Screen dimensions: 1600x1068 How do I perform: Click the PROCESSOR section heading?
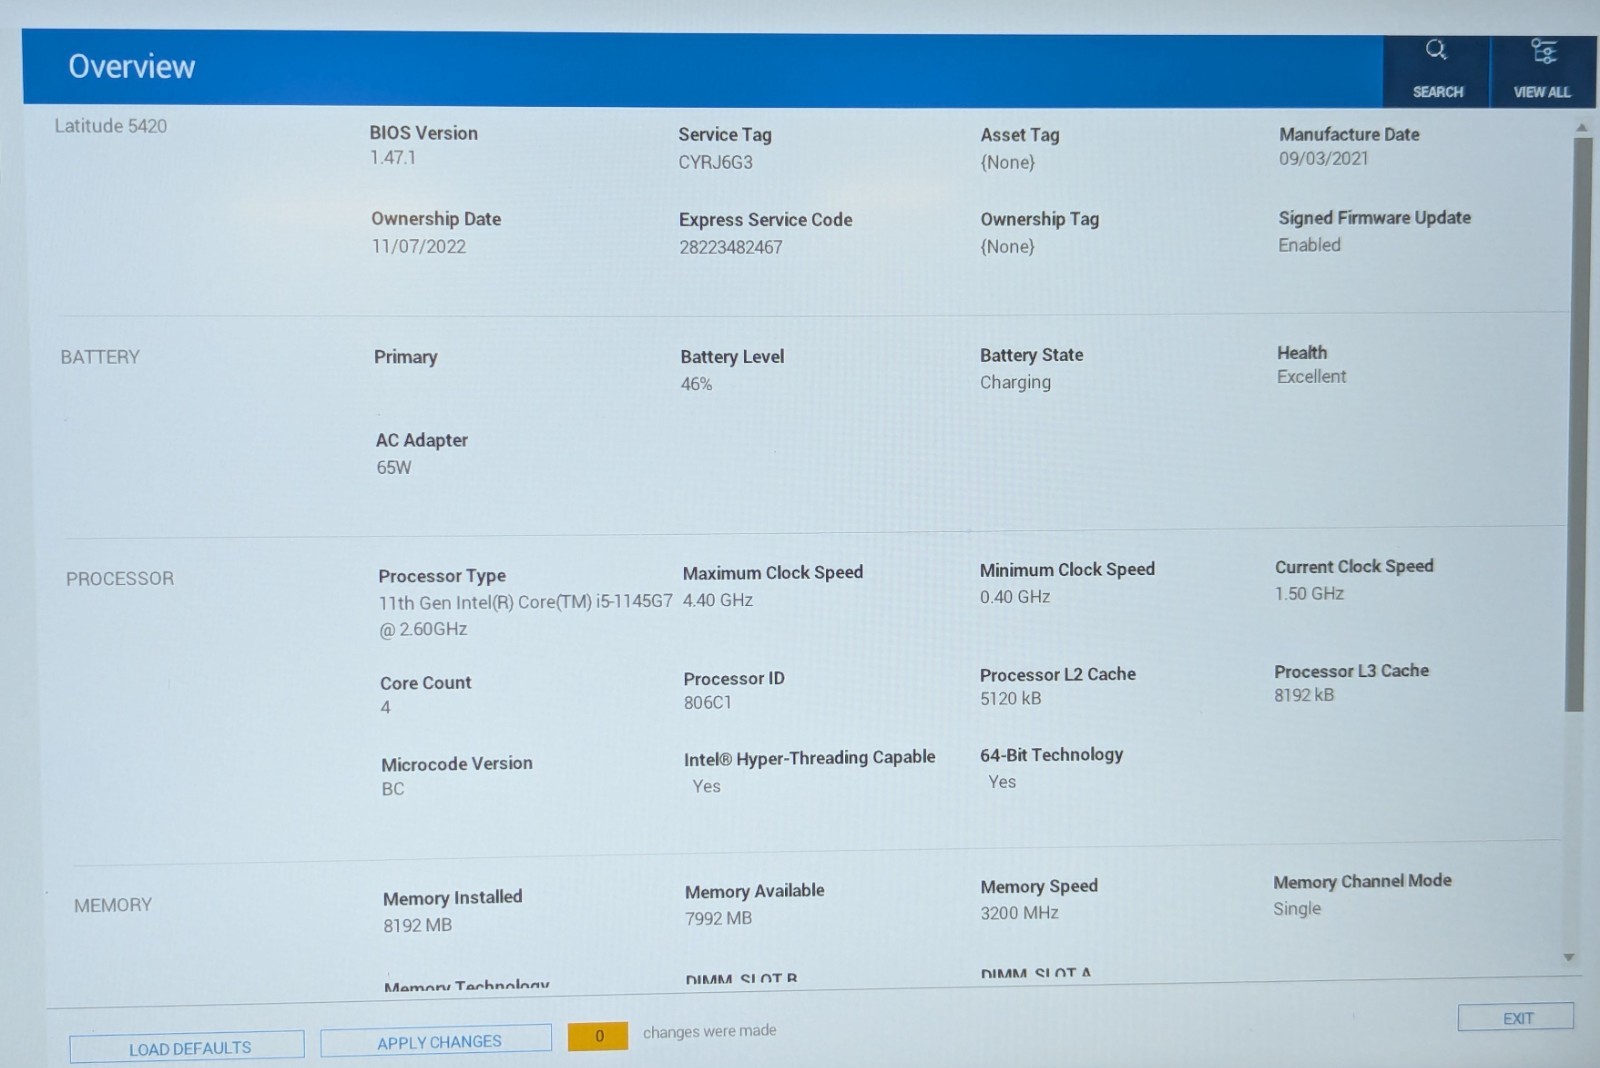[x=120, y=579]
